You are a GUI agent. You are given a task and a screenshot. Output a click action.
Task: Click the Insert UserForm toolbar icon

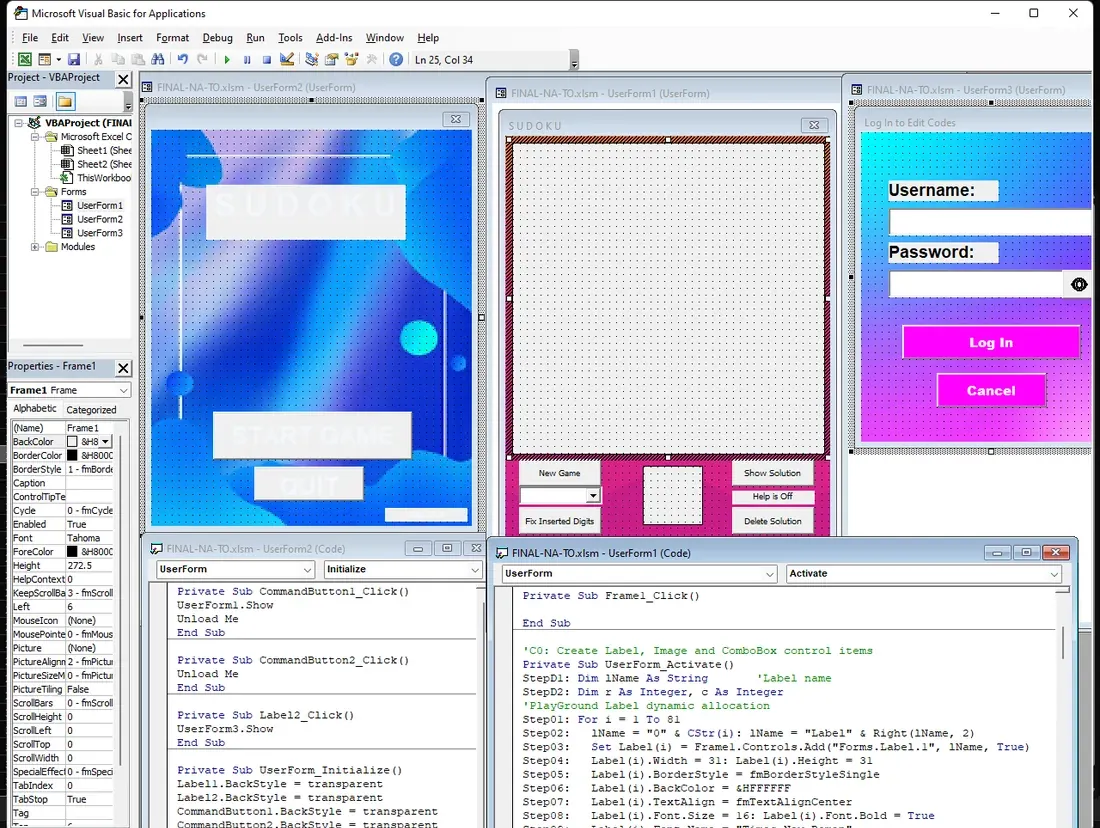[x=45, y=60]
